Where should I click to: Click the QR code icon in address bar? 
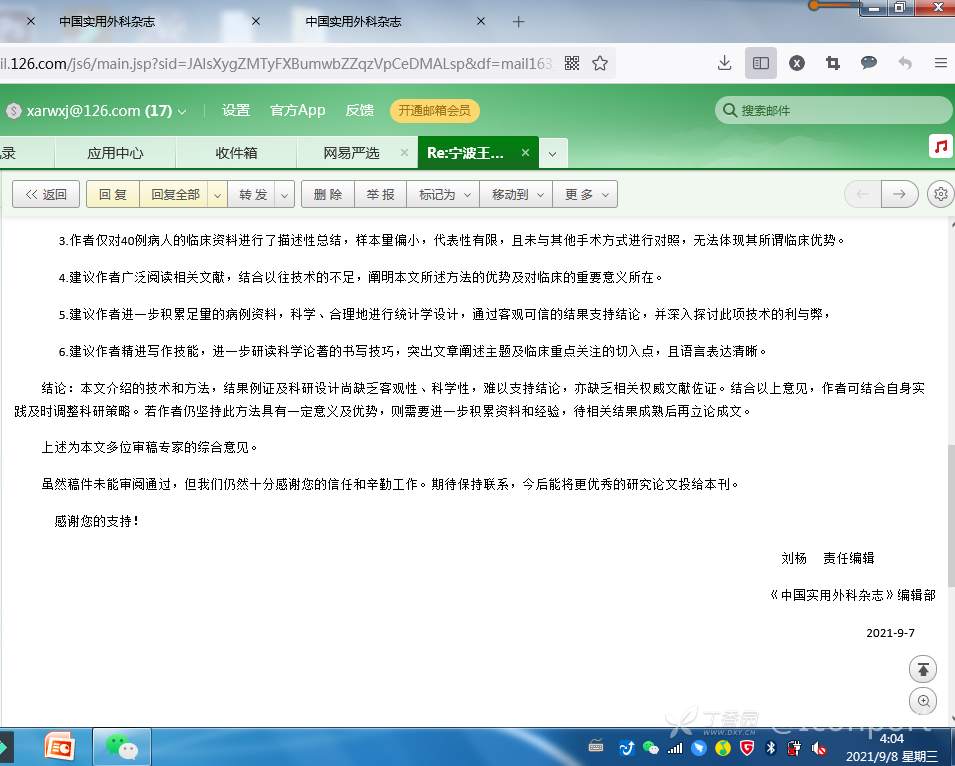coord(572,63)
